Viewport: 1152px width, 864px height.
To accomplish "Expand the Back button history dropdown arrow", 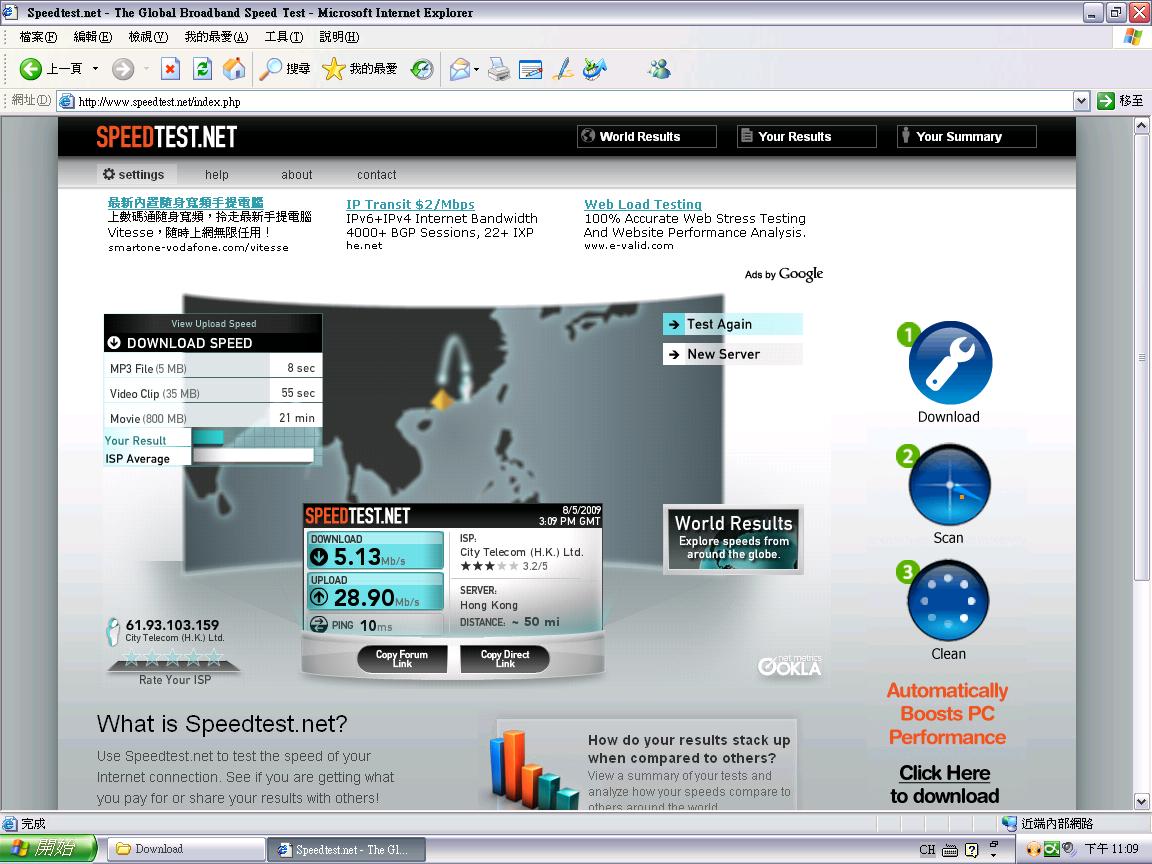I will pyautogui.click(x=96, y=69).
